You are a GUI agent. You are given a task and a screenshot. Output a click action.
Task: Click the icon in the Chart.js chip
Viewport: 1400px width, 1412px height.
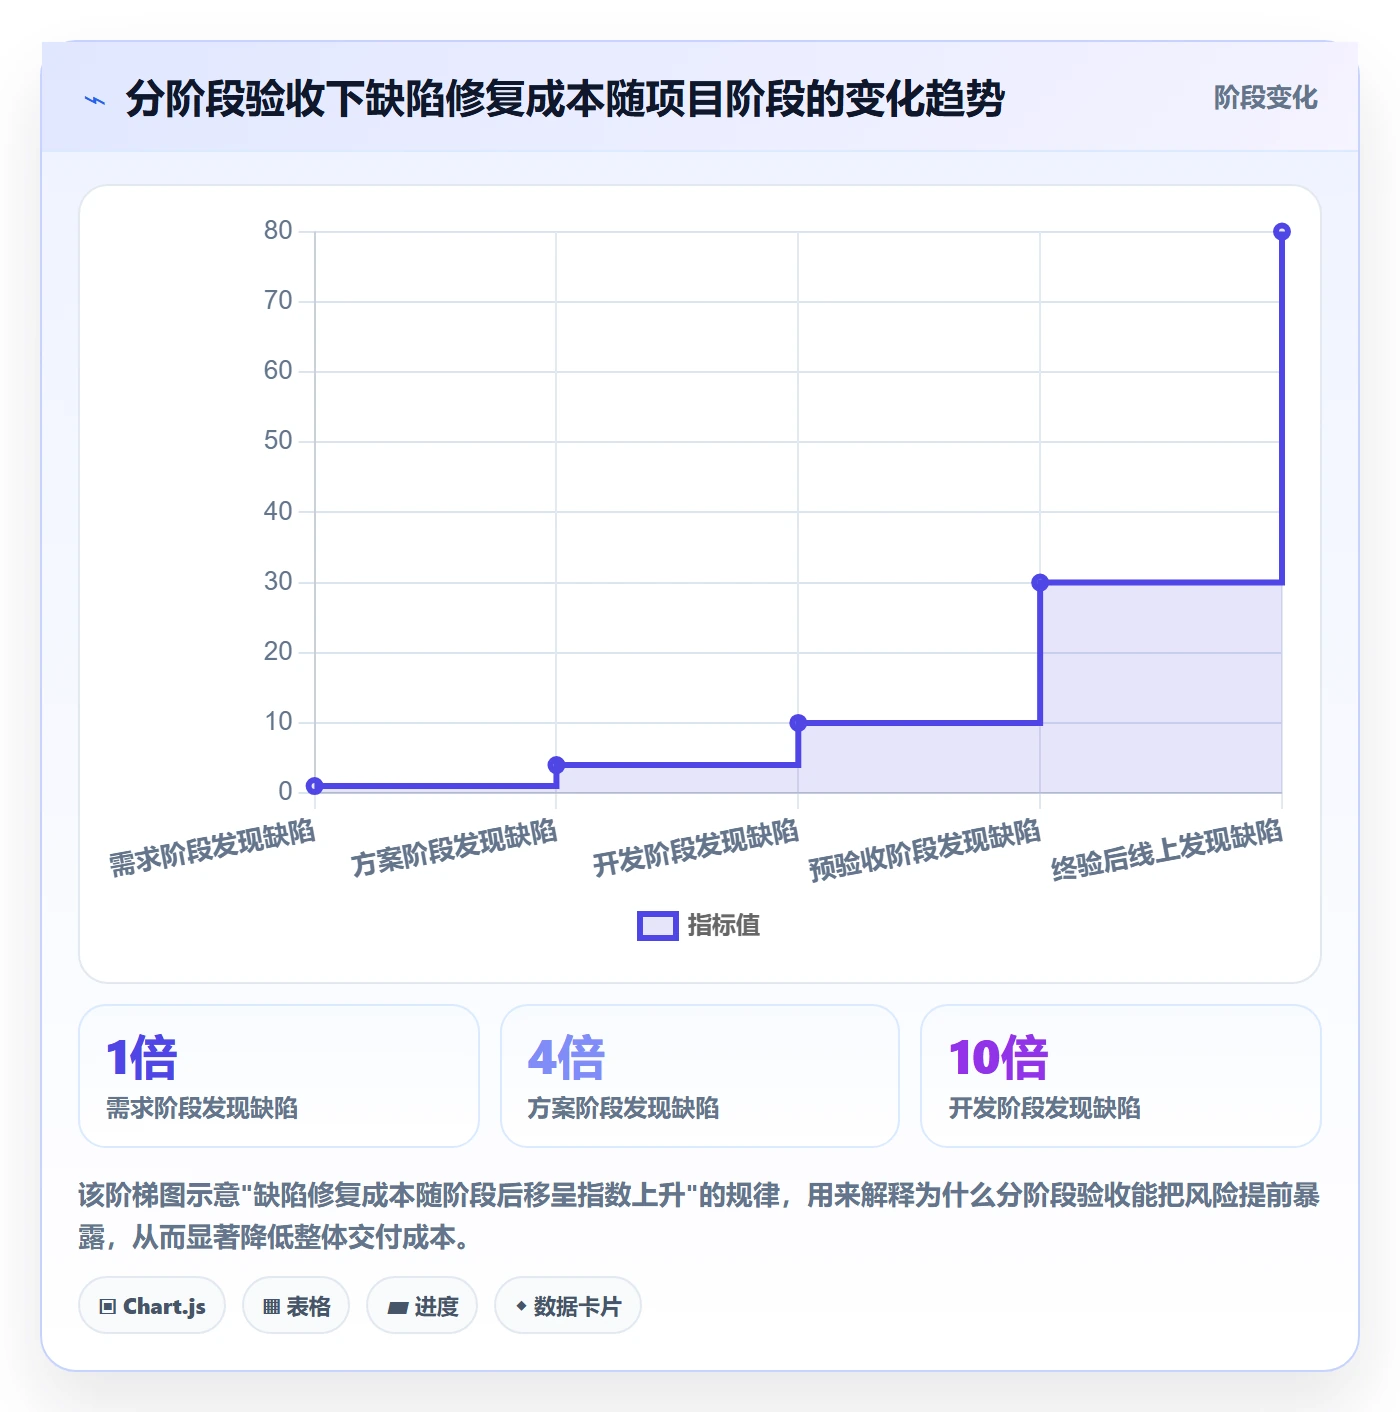point(108,1307)
